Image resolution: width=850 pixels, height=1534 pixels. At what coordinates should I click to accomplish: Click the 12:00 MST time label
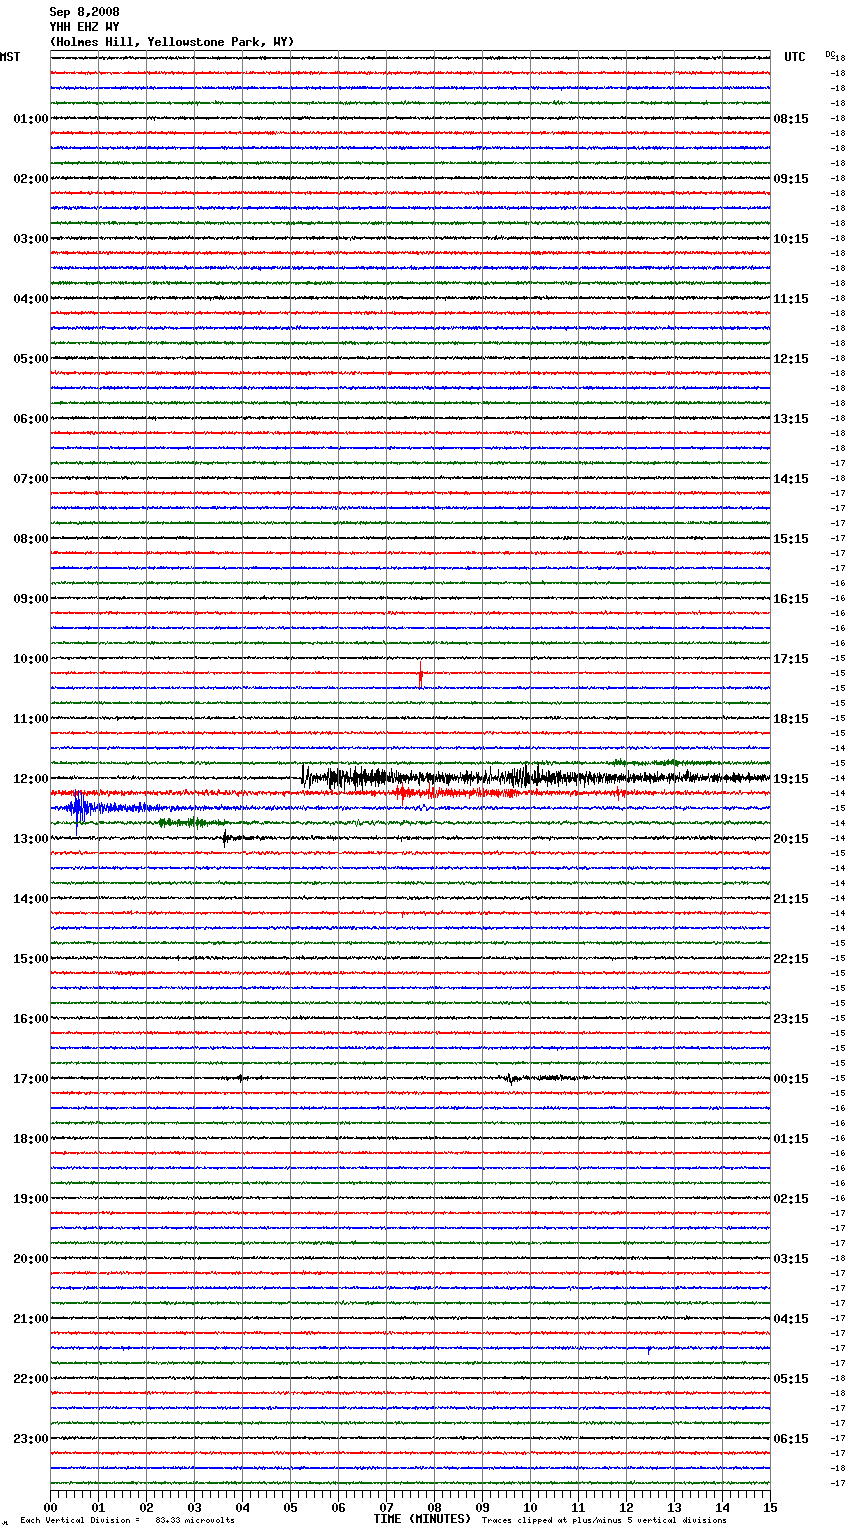pyautogui.click(x=30, y=779)
